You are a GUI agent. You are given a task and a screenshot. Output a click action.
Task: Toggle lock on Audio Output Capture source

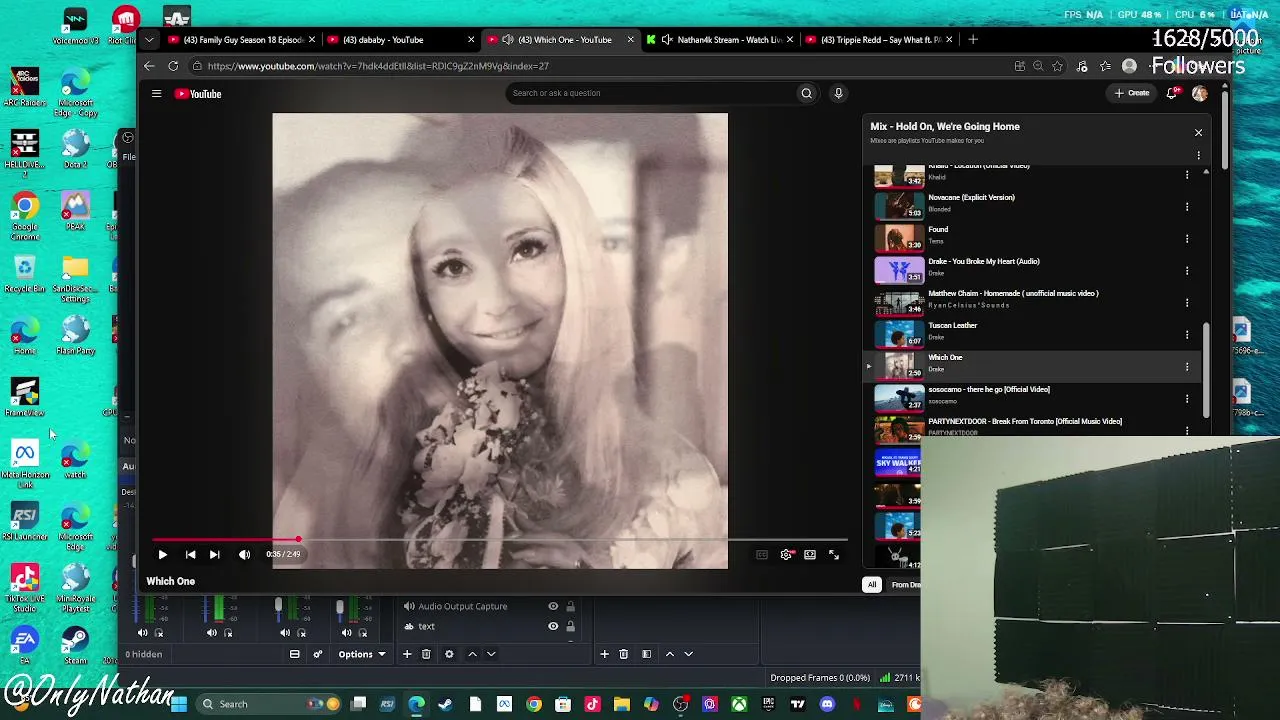570,606
